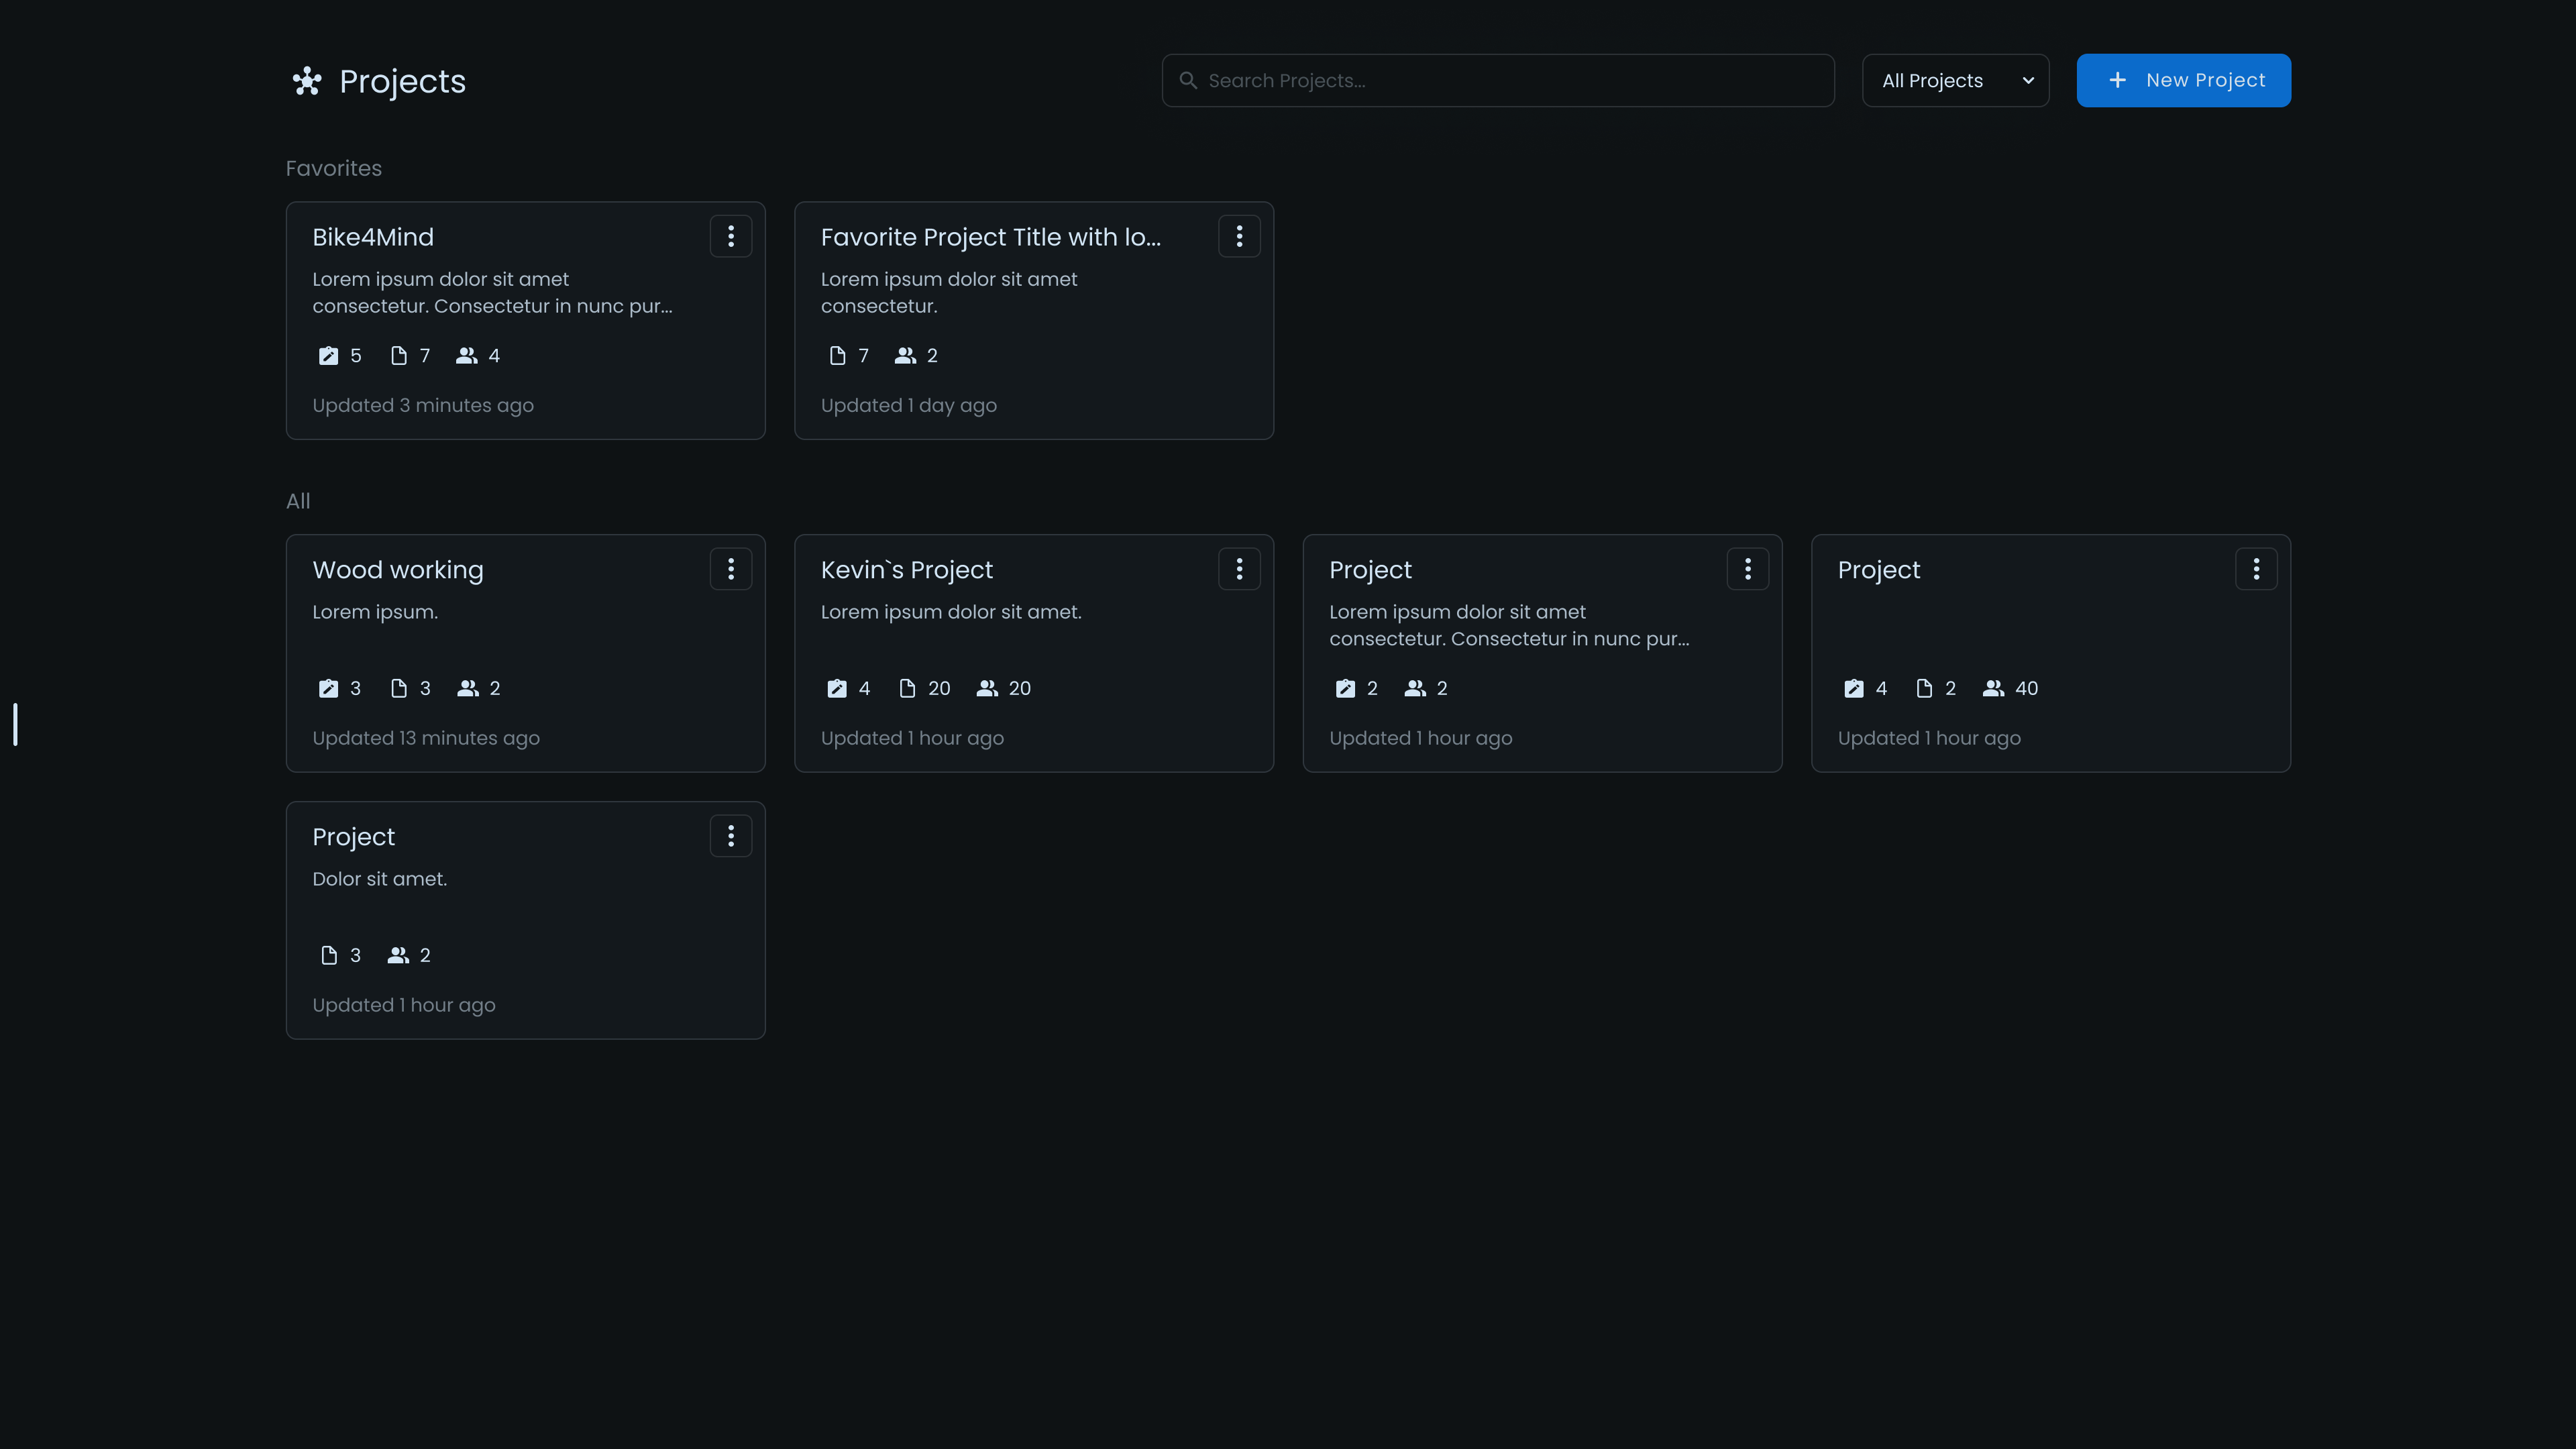Click the New Project button
Screen dimensions: 2576x1449
[2183, 80]
